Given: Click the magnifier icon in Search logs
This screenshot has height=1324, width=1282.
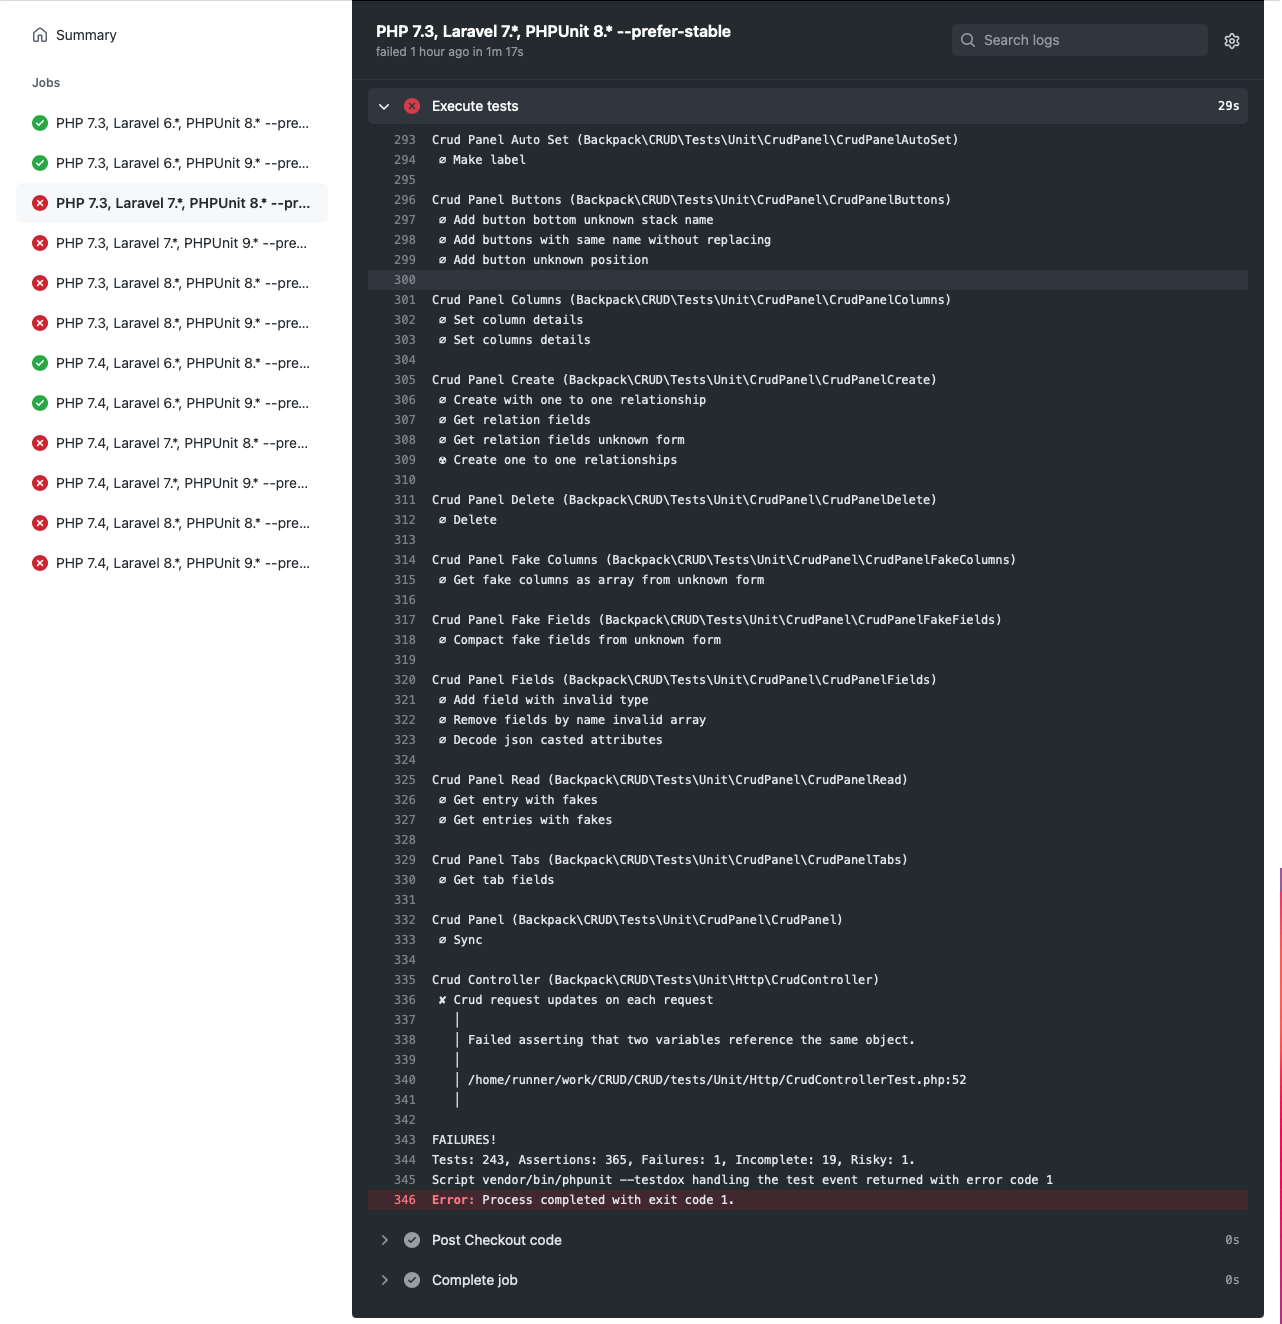Looking at the screenshot, I should pyautogui.click(x=967, y=40).
